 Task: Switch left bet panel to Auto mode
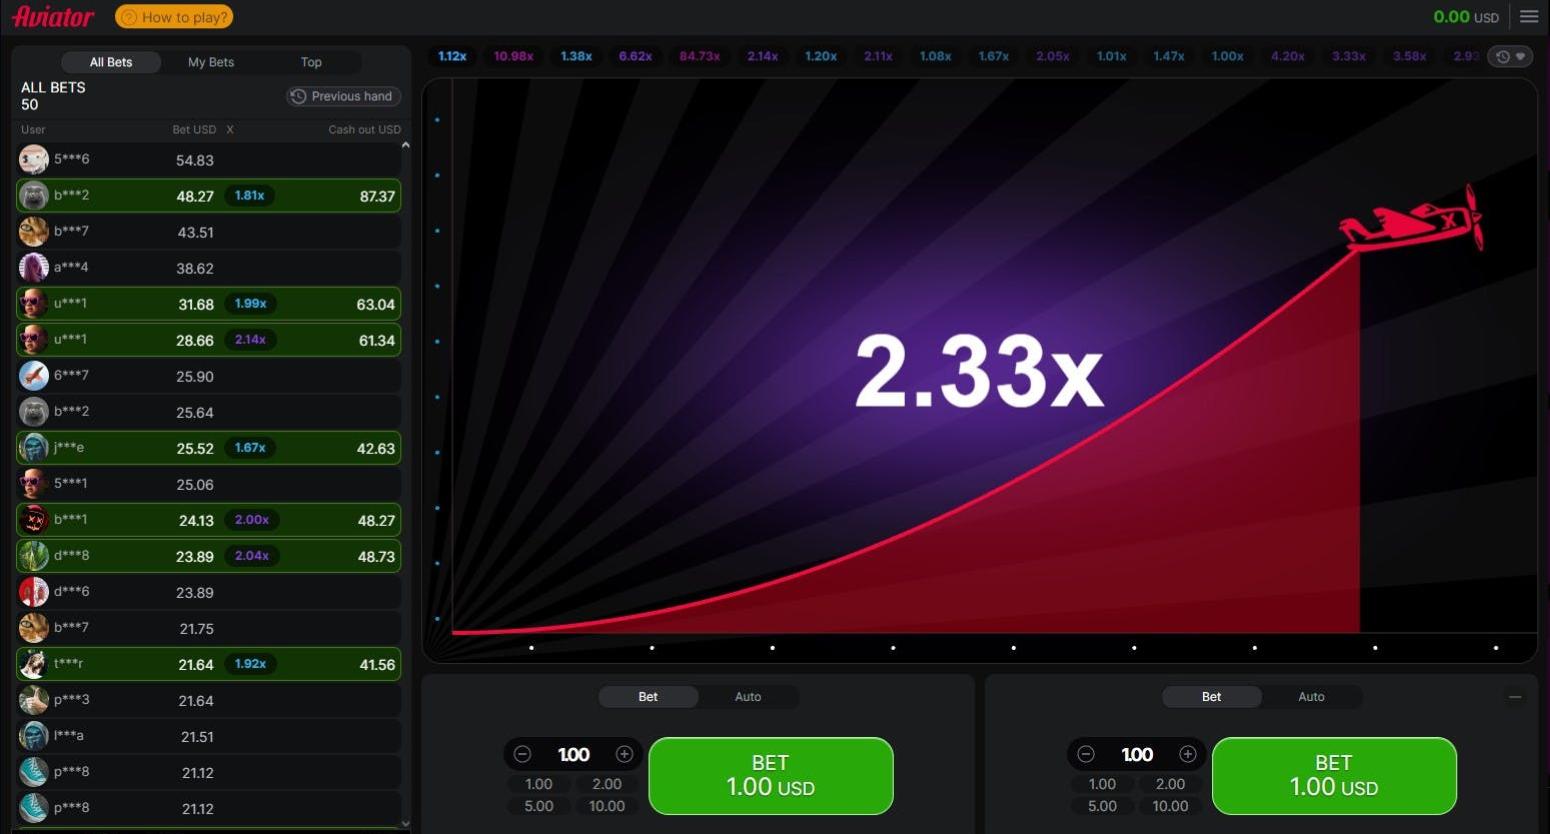(747, 697)
